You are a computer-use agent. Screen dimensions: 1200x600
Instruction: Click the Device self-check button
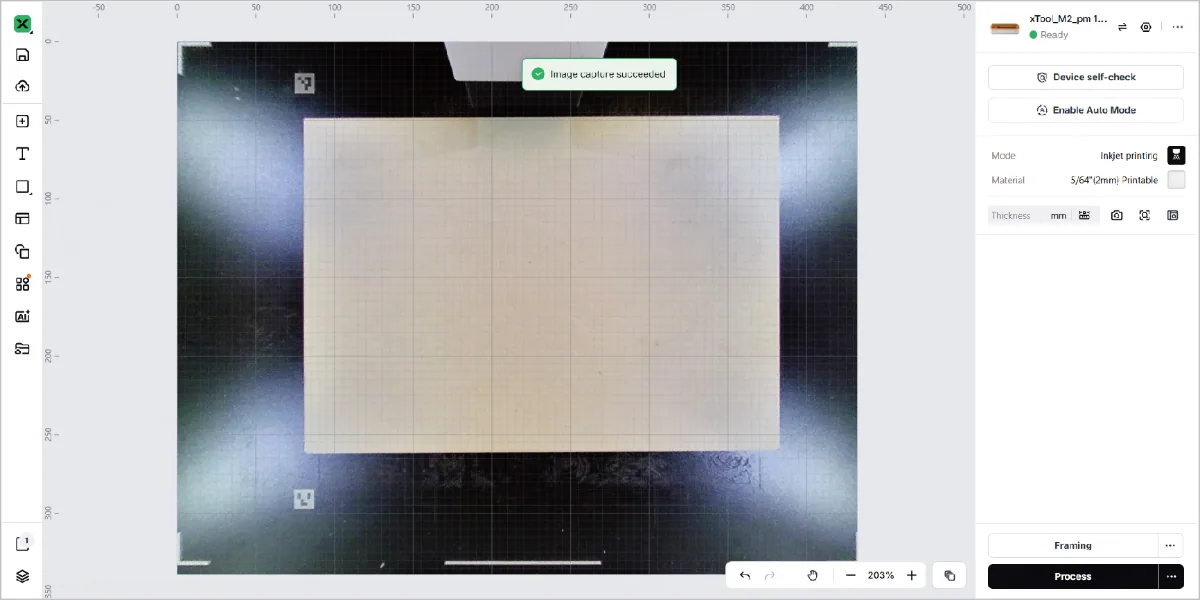tap(1086, 77)
